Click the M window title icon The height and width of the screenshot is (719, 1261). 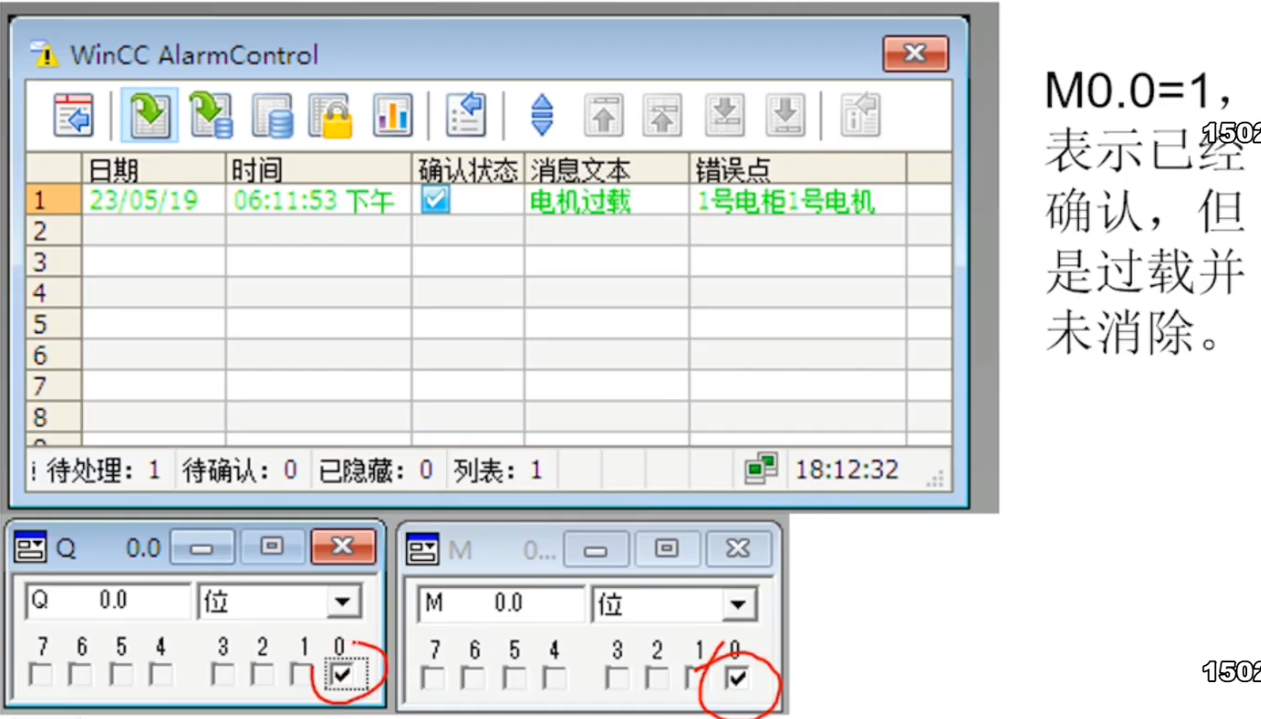[423, 549]
